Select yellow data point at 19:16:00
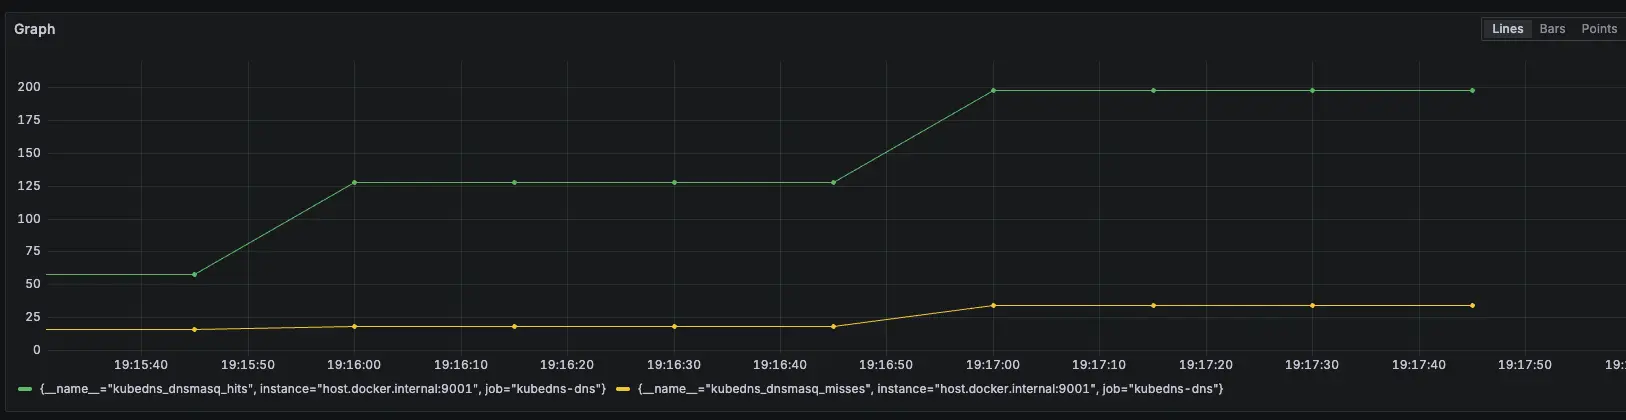 pos(354,327)
